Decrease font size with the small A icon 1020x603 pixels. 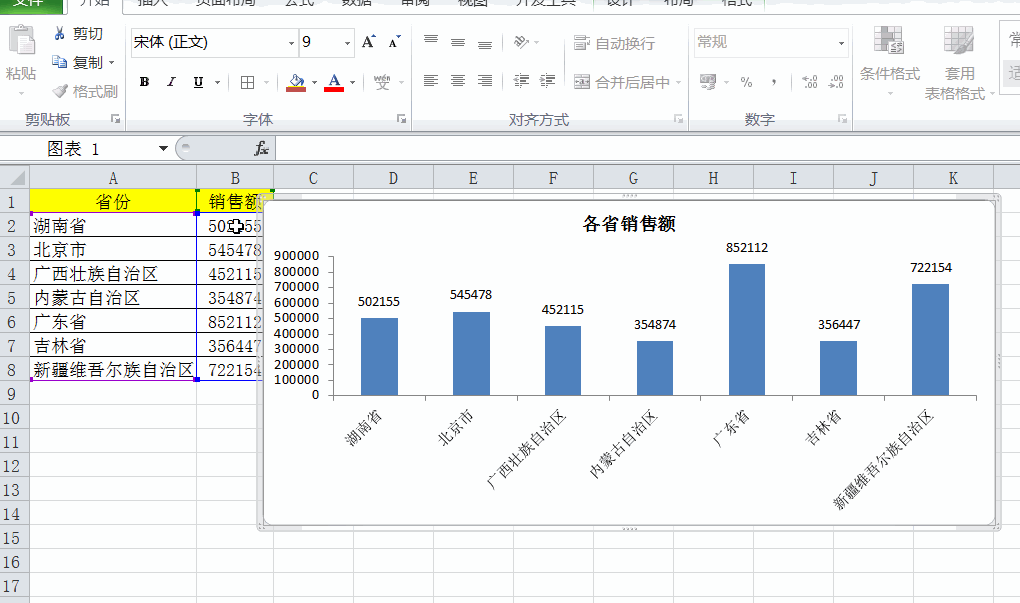pyautogui.click(x=394, y=42)
